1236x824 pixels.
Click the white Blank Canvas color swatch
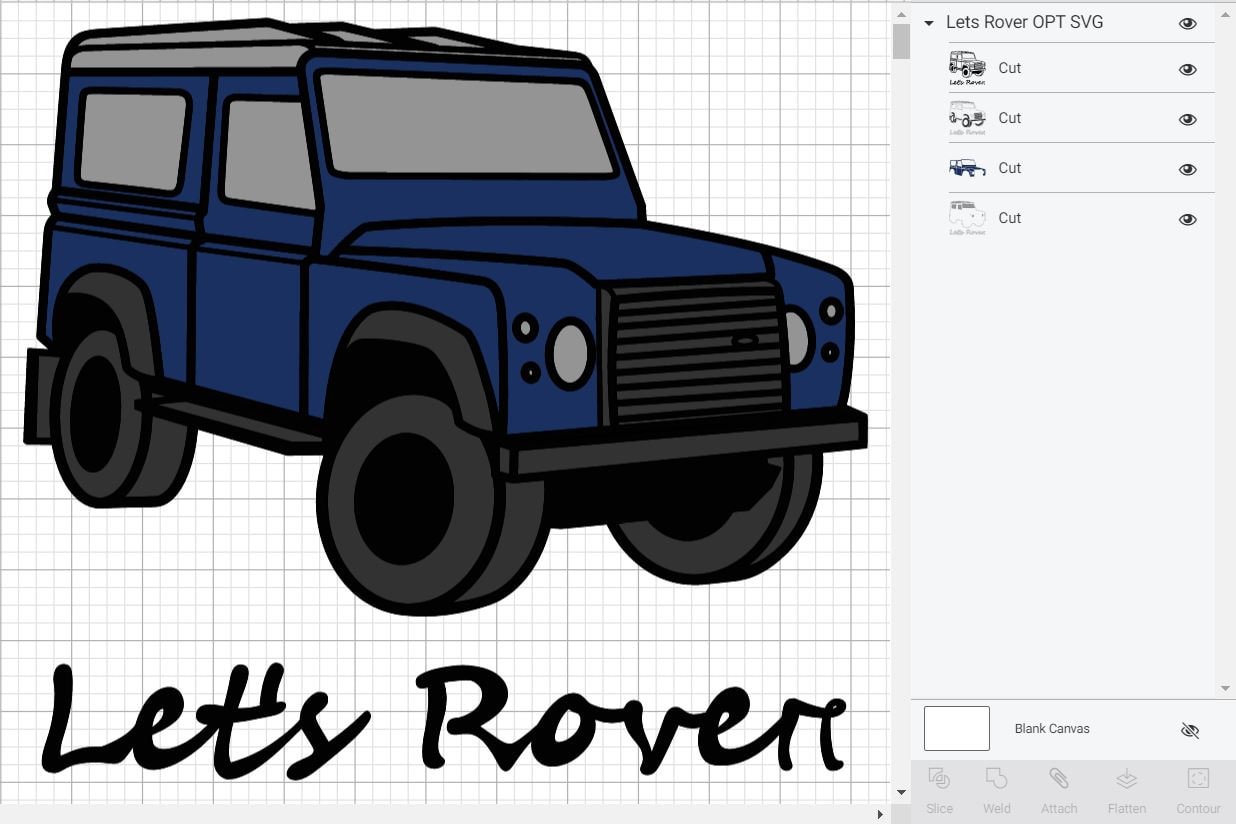956,729
